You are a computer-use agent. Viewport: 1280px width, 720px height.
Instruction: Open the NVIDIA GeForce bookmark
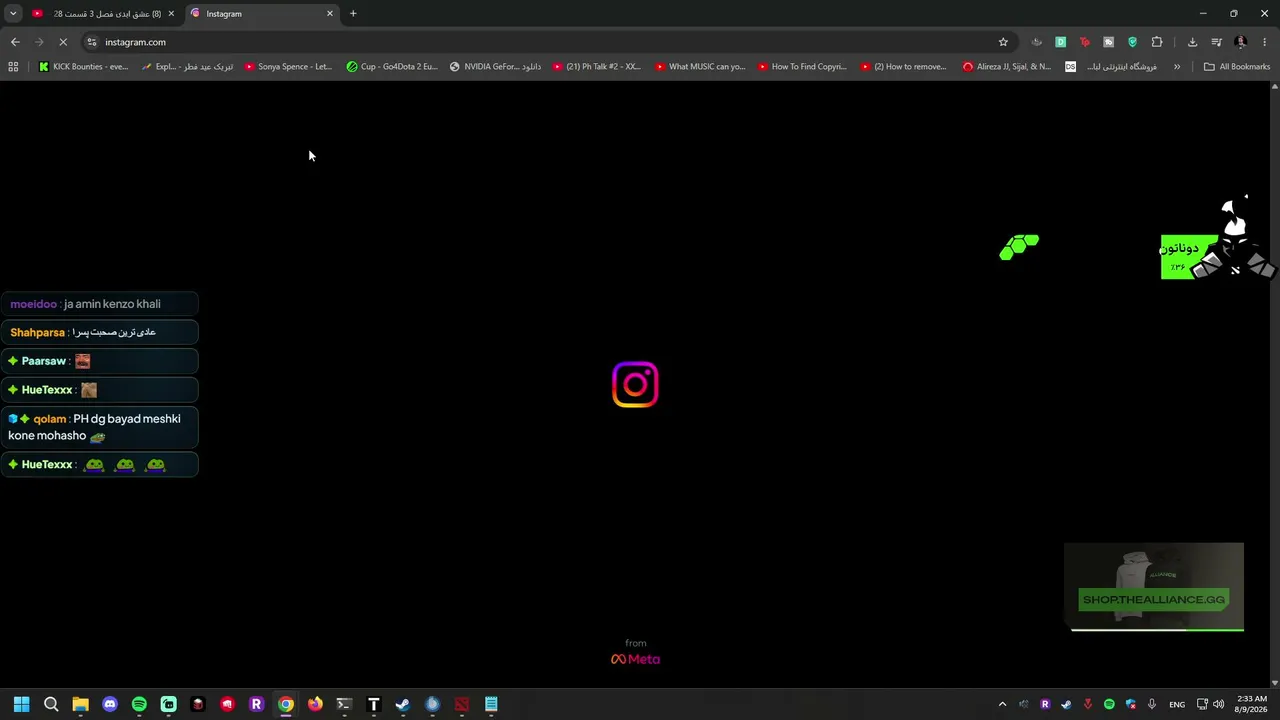point(495,67)
